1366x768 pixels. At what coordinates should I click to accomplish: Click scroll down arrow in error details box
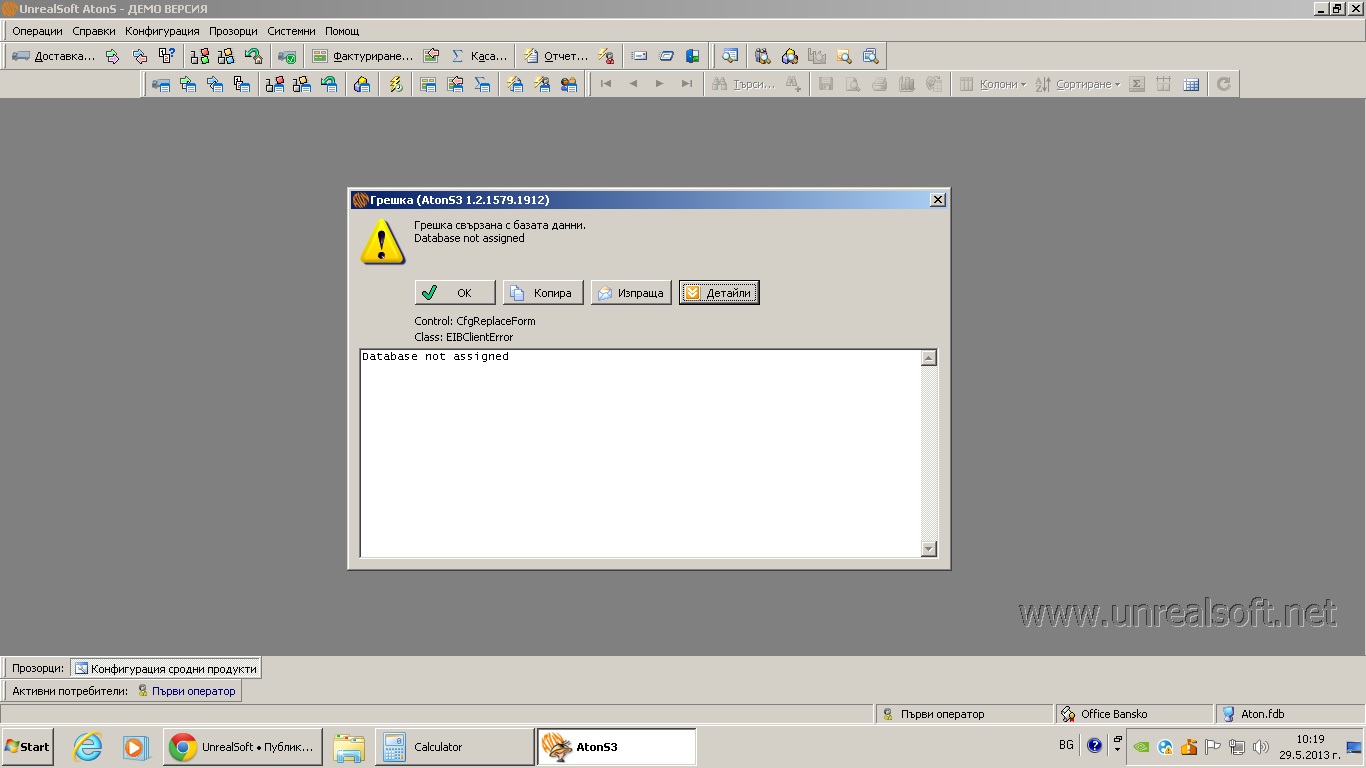[929, 548]
